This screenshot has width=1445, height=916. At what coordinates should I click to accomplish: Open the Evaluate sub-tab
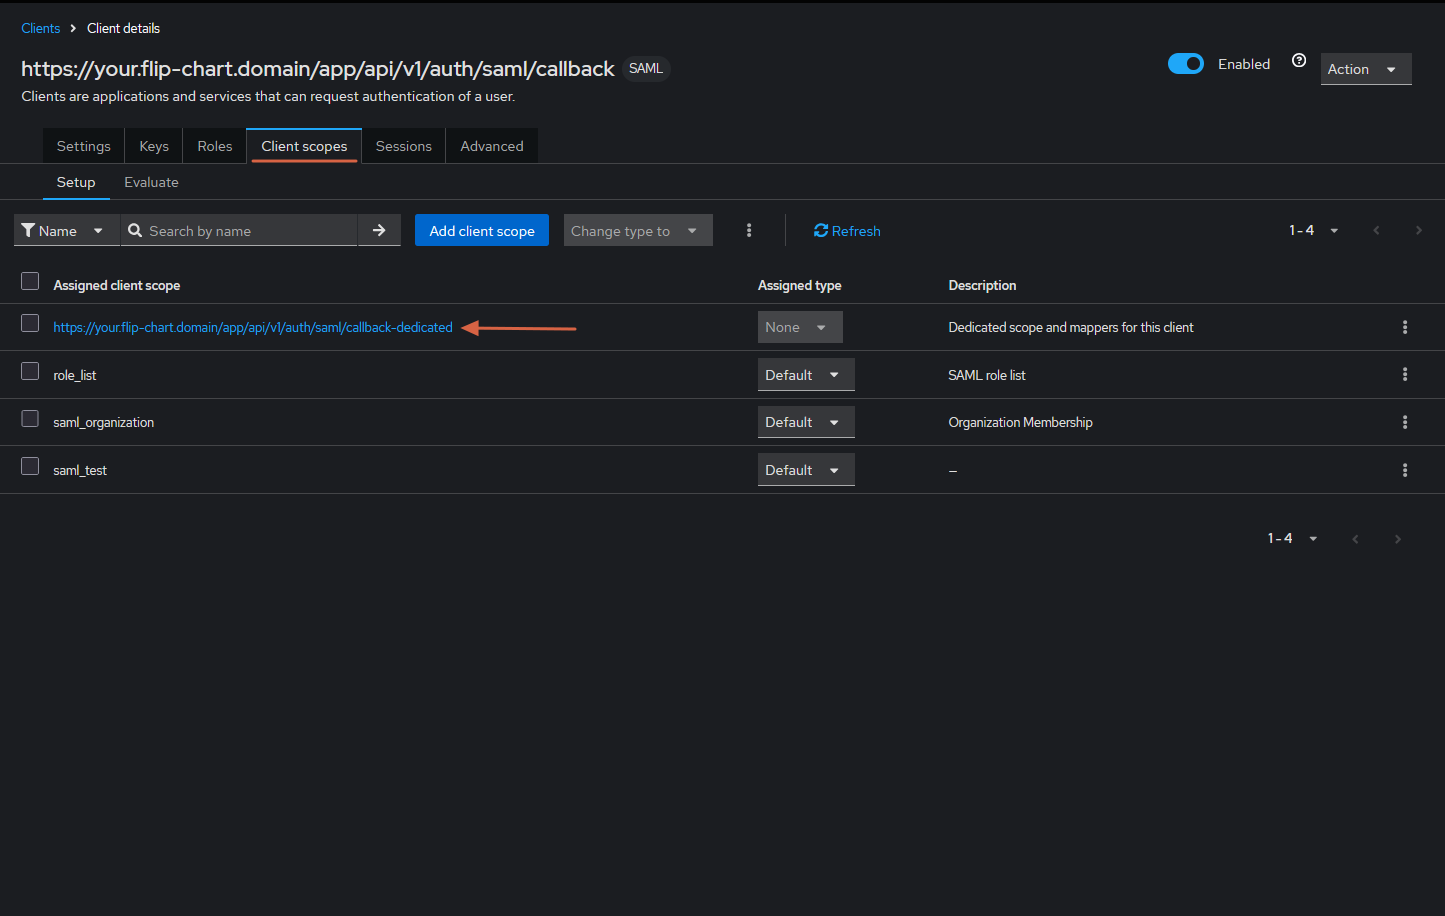pos(152,182)
